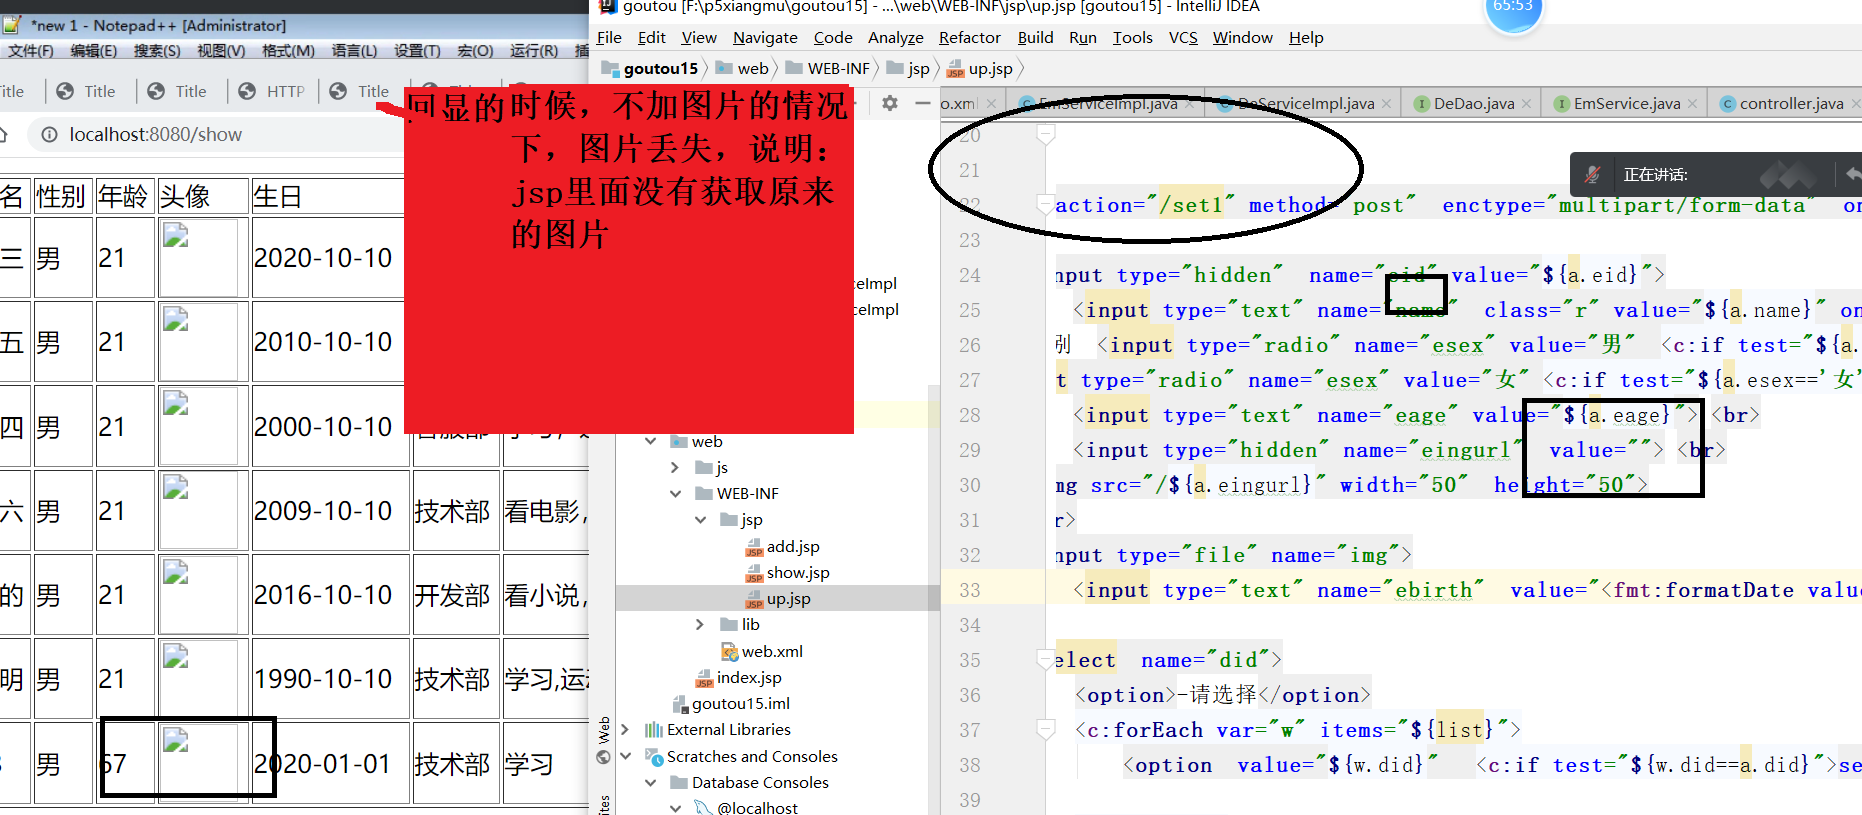The image size is (1862, 815).
Task: Open IntelliJ Build menu
Action: 1035,38
